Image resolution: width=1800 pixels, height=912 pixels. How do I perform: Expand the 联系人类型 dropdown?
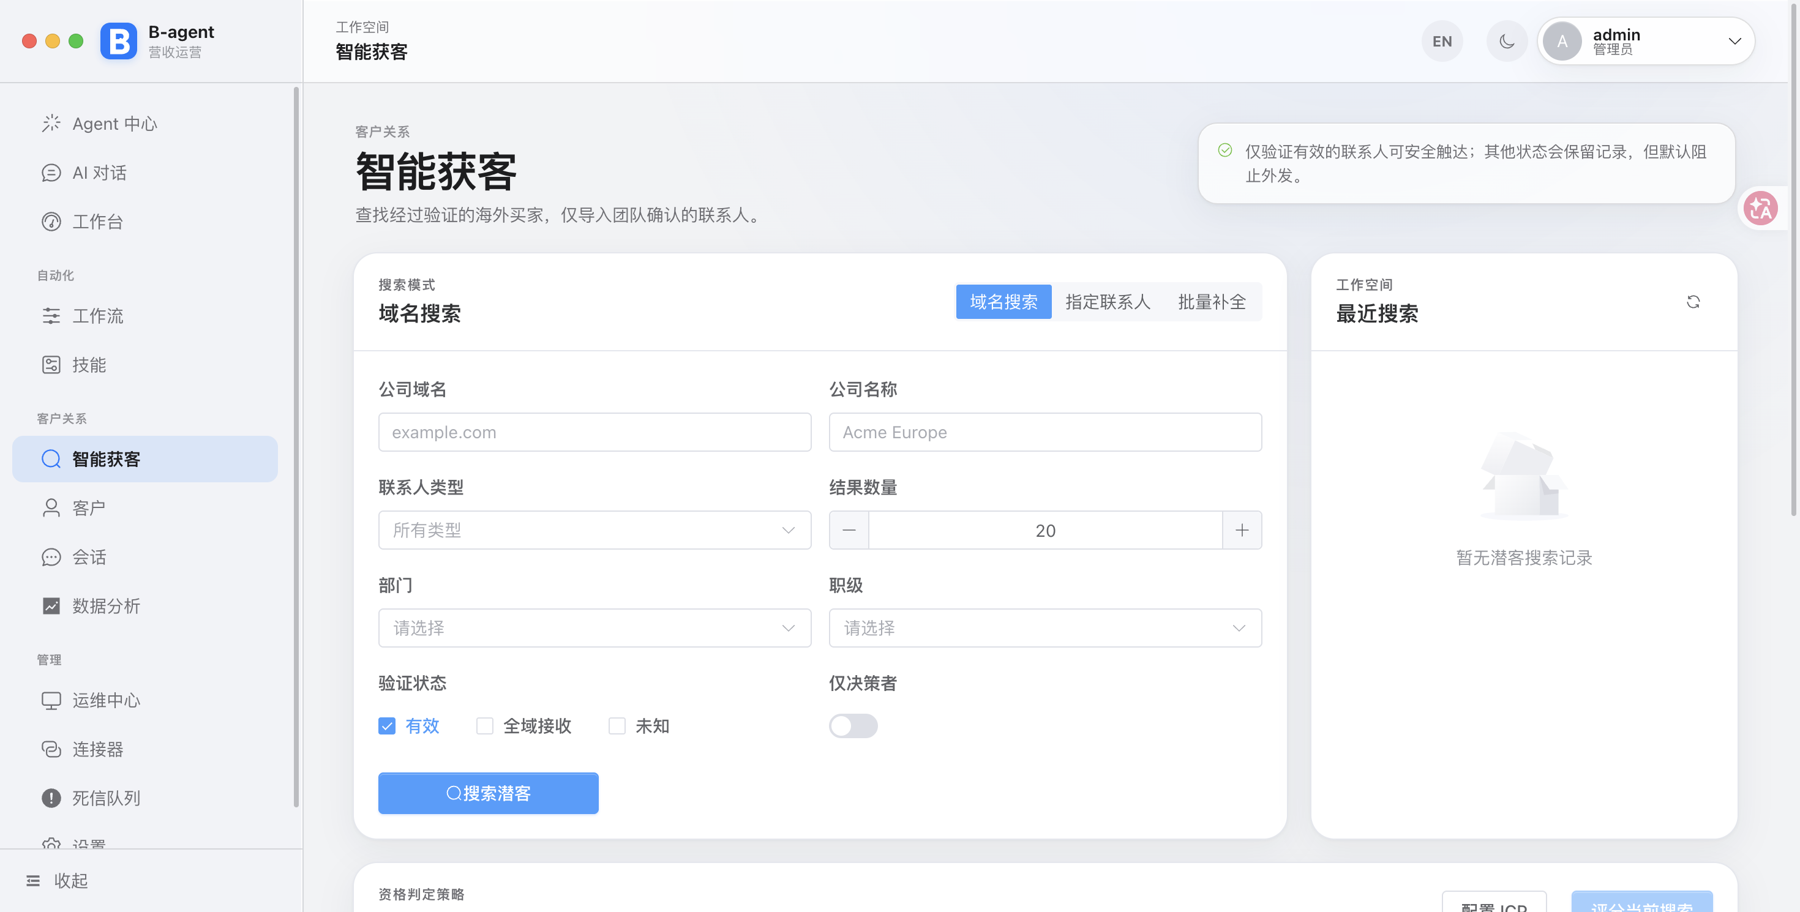coord(595,530)
